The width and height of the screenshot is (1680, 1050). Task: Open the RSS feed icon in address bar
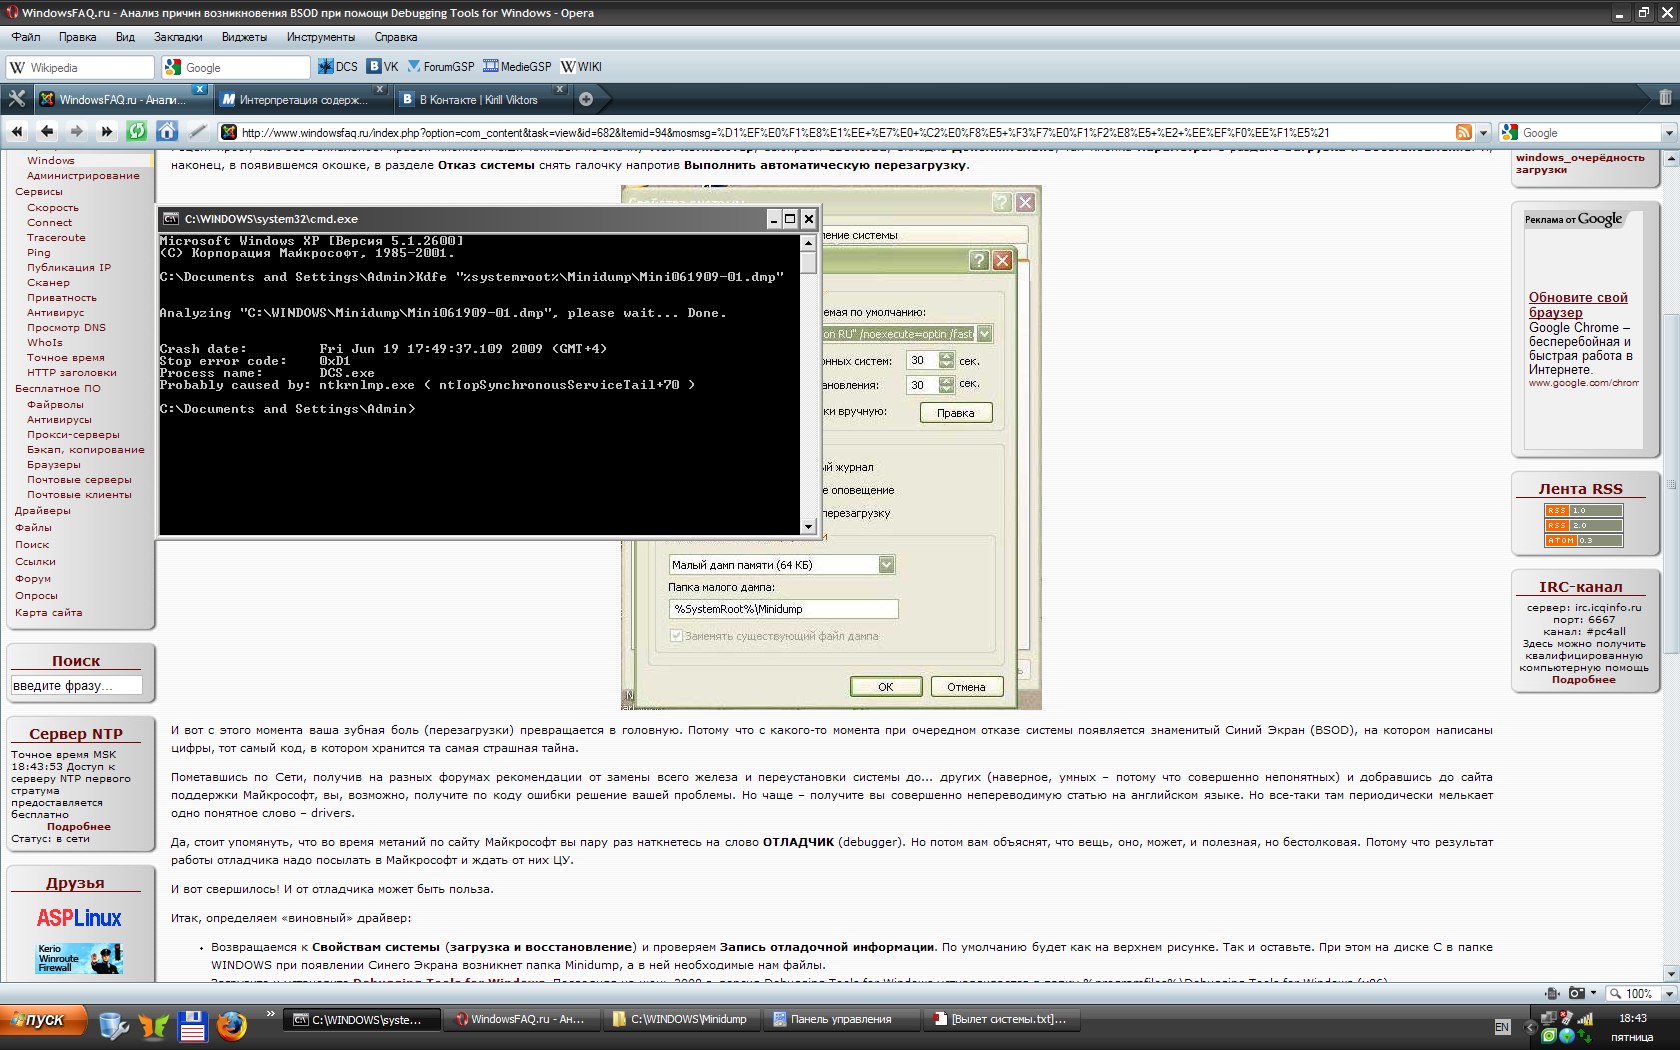1463,132
